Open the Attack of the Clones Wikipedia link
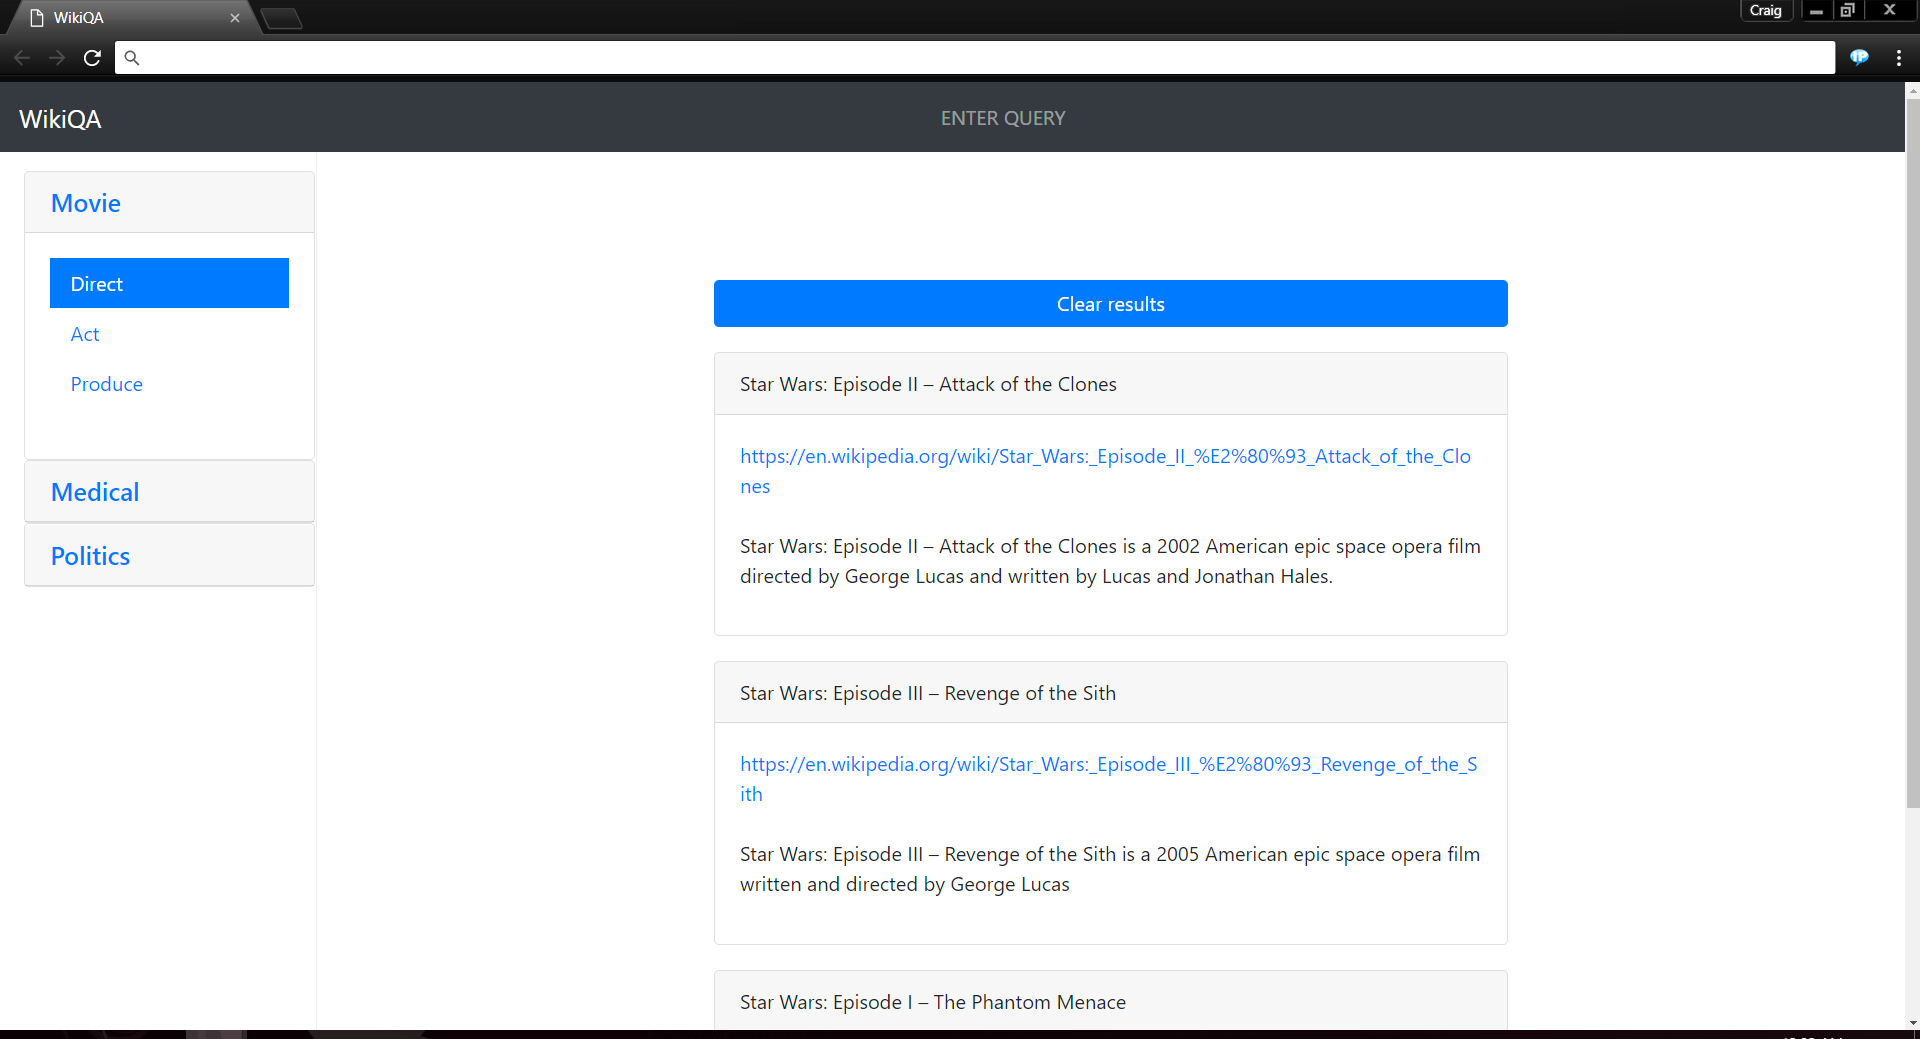The width and height of the screenshot is (1920, 1039). 1104,457
